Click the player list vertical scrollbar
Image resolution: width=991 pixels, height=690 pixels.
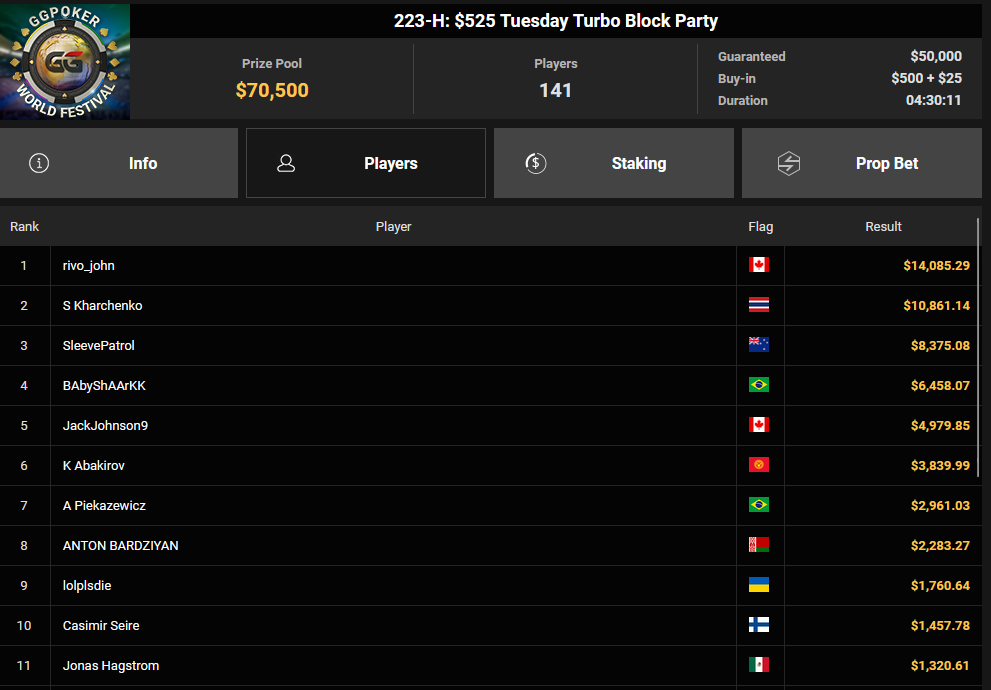click(x=978, y=348)
